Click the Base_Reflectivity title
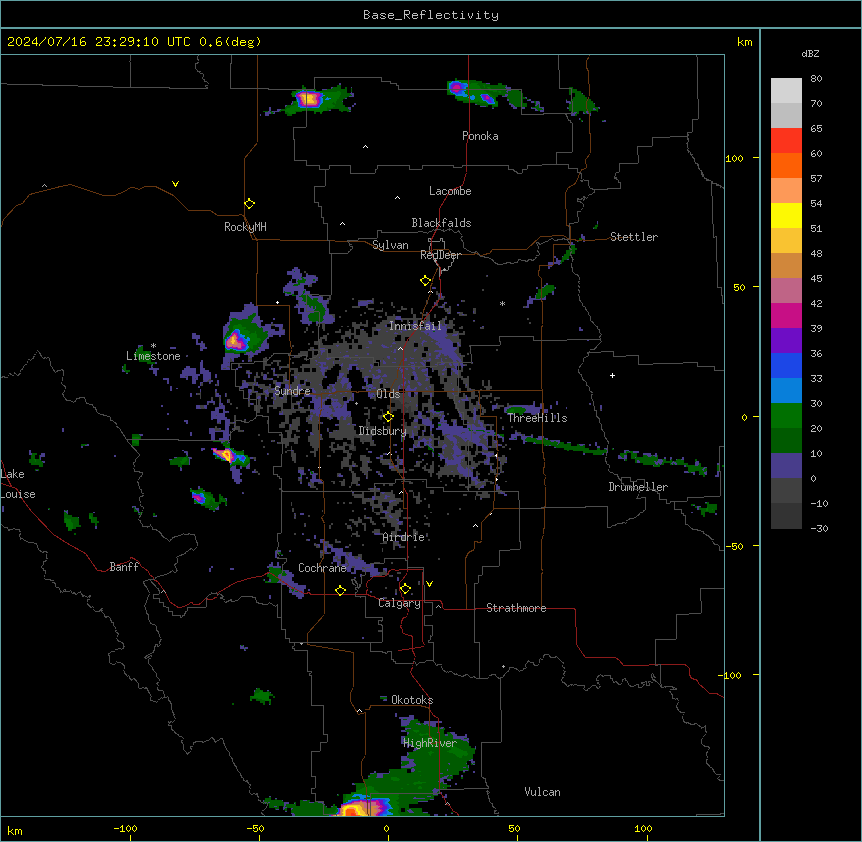Viewport: 862px width, 842px height. point(431,15)
